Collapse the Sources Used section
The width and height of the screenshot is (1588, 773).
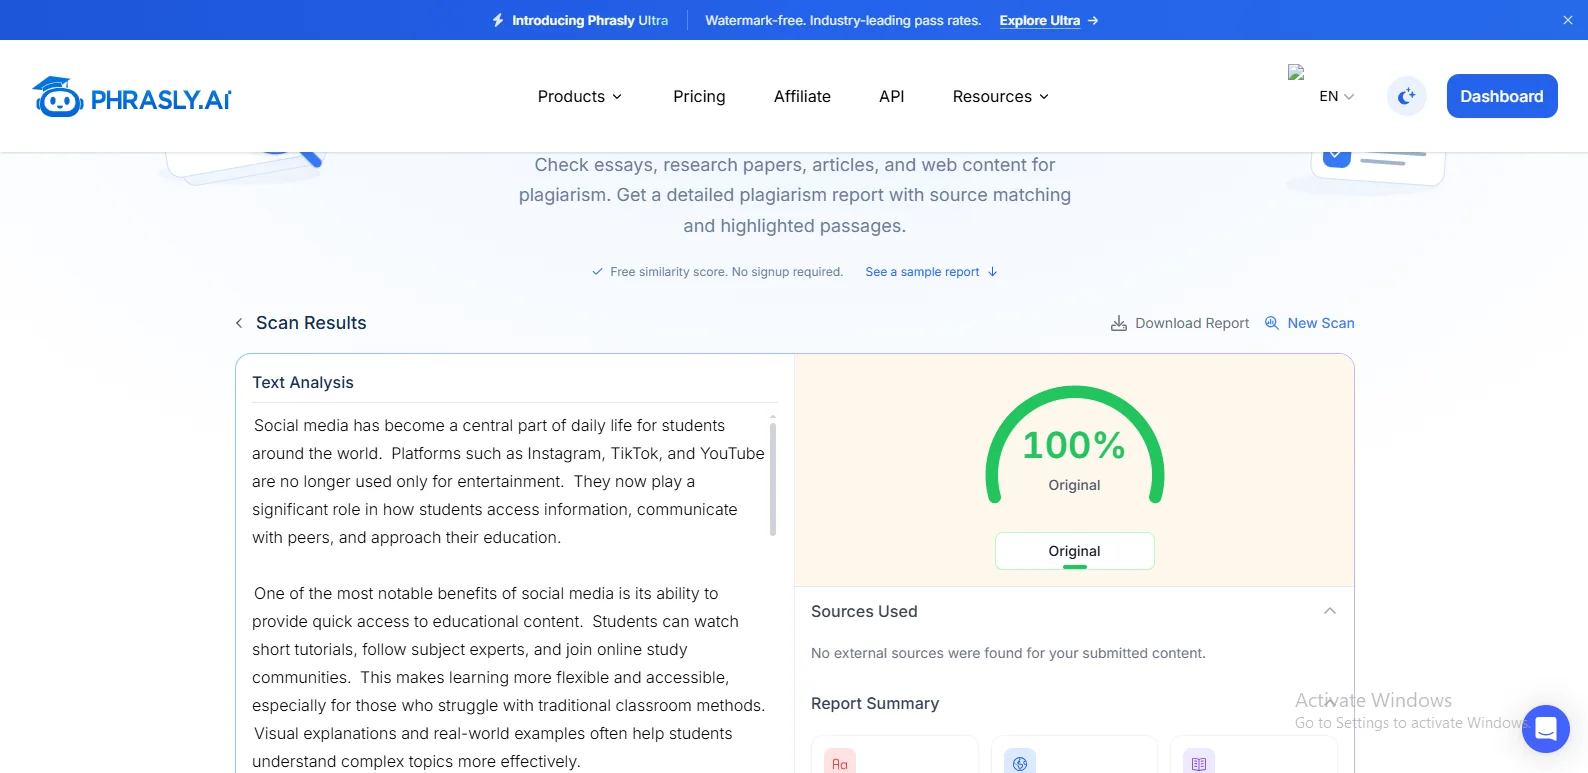[x=1330, y=611]
